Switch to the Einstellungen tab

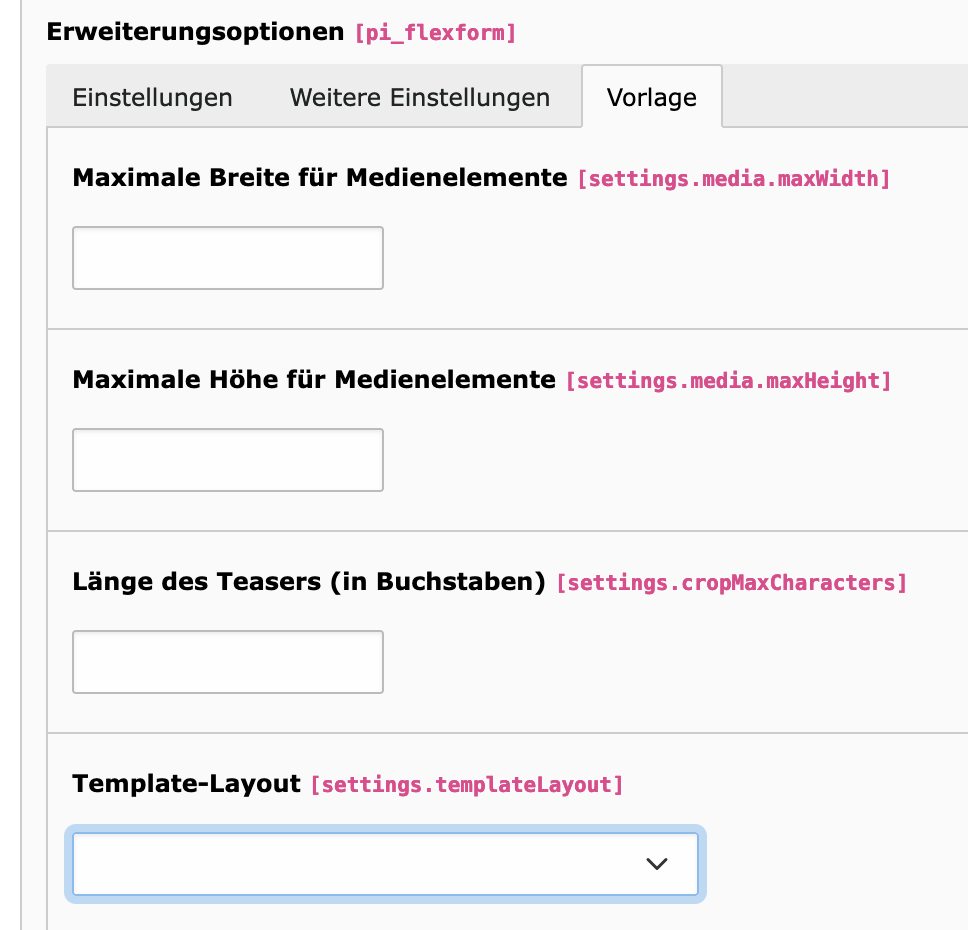tap(152, 98)
